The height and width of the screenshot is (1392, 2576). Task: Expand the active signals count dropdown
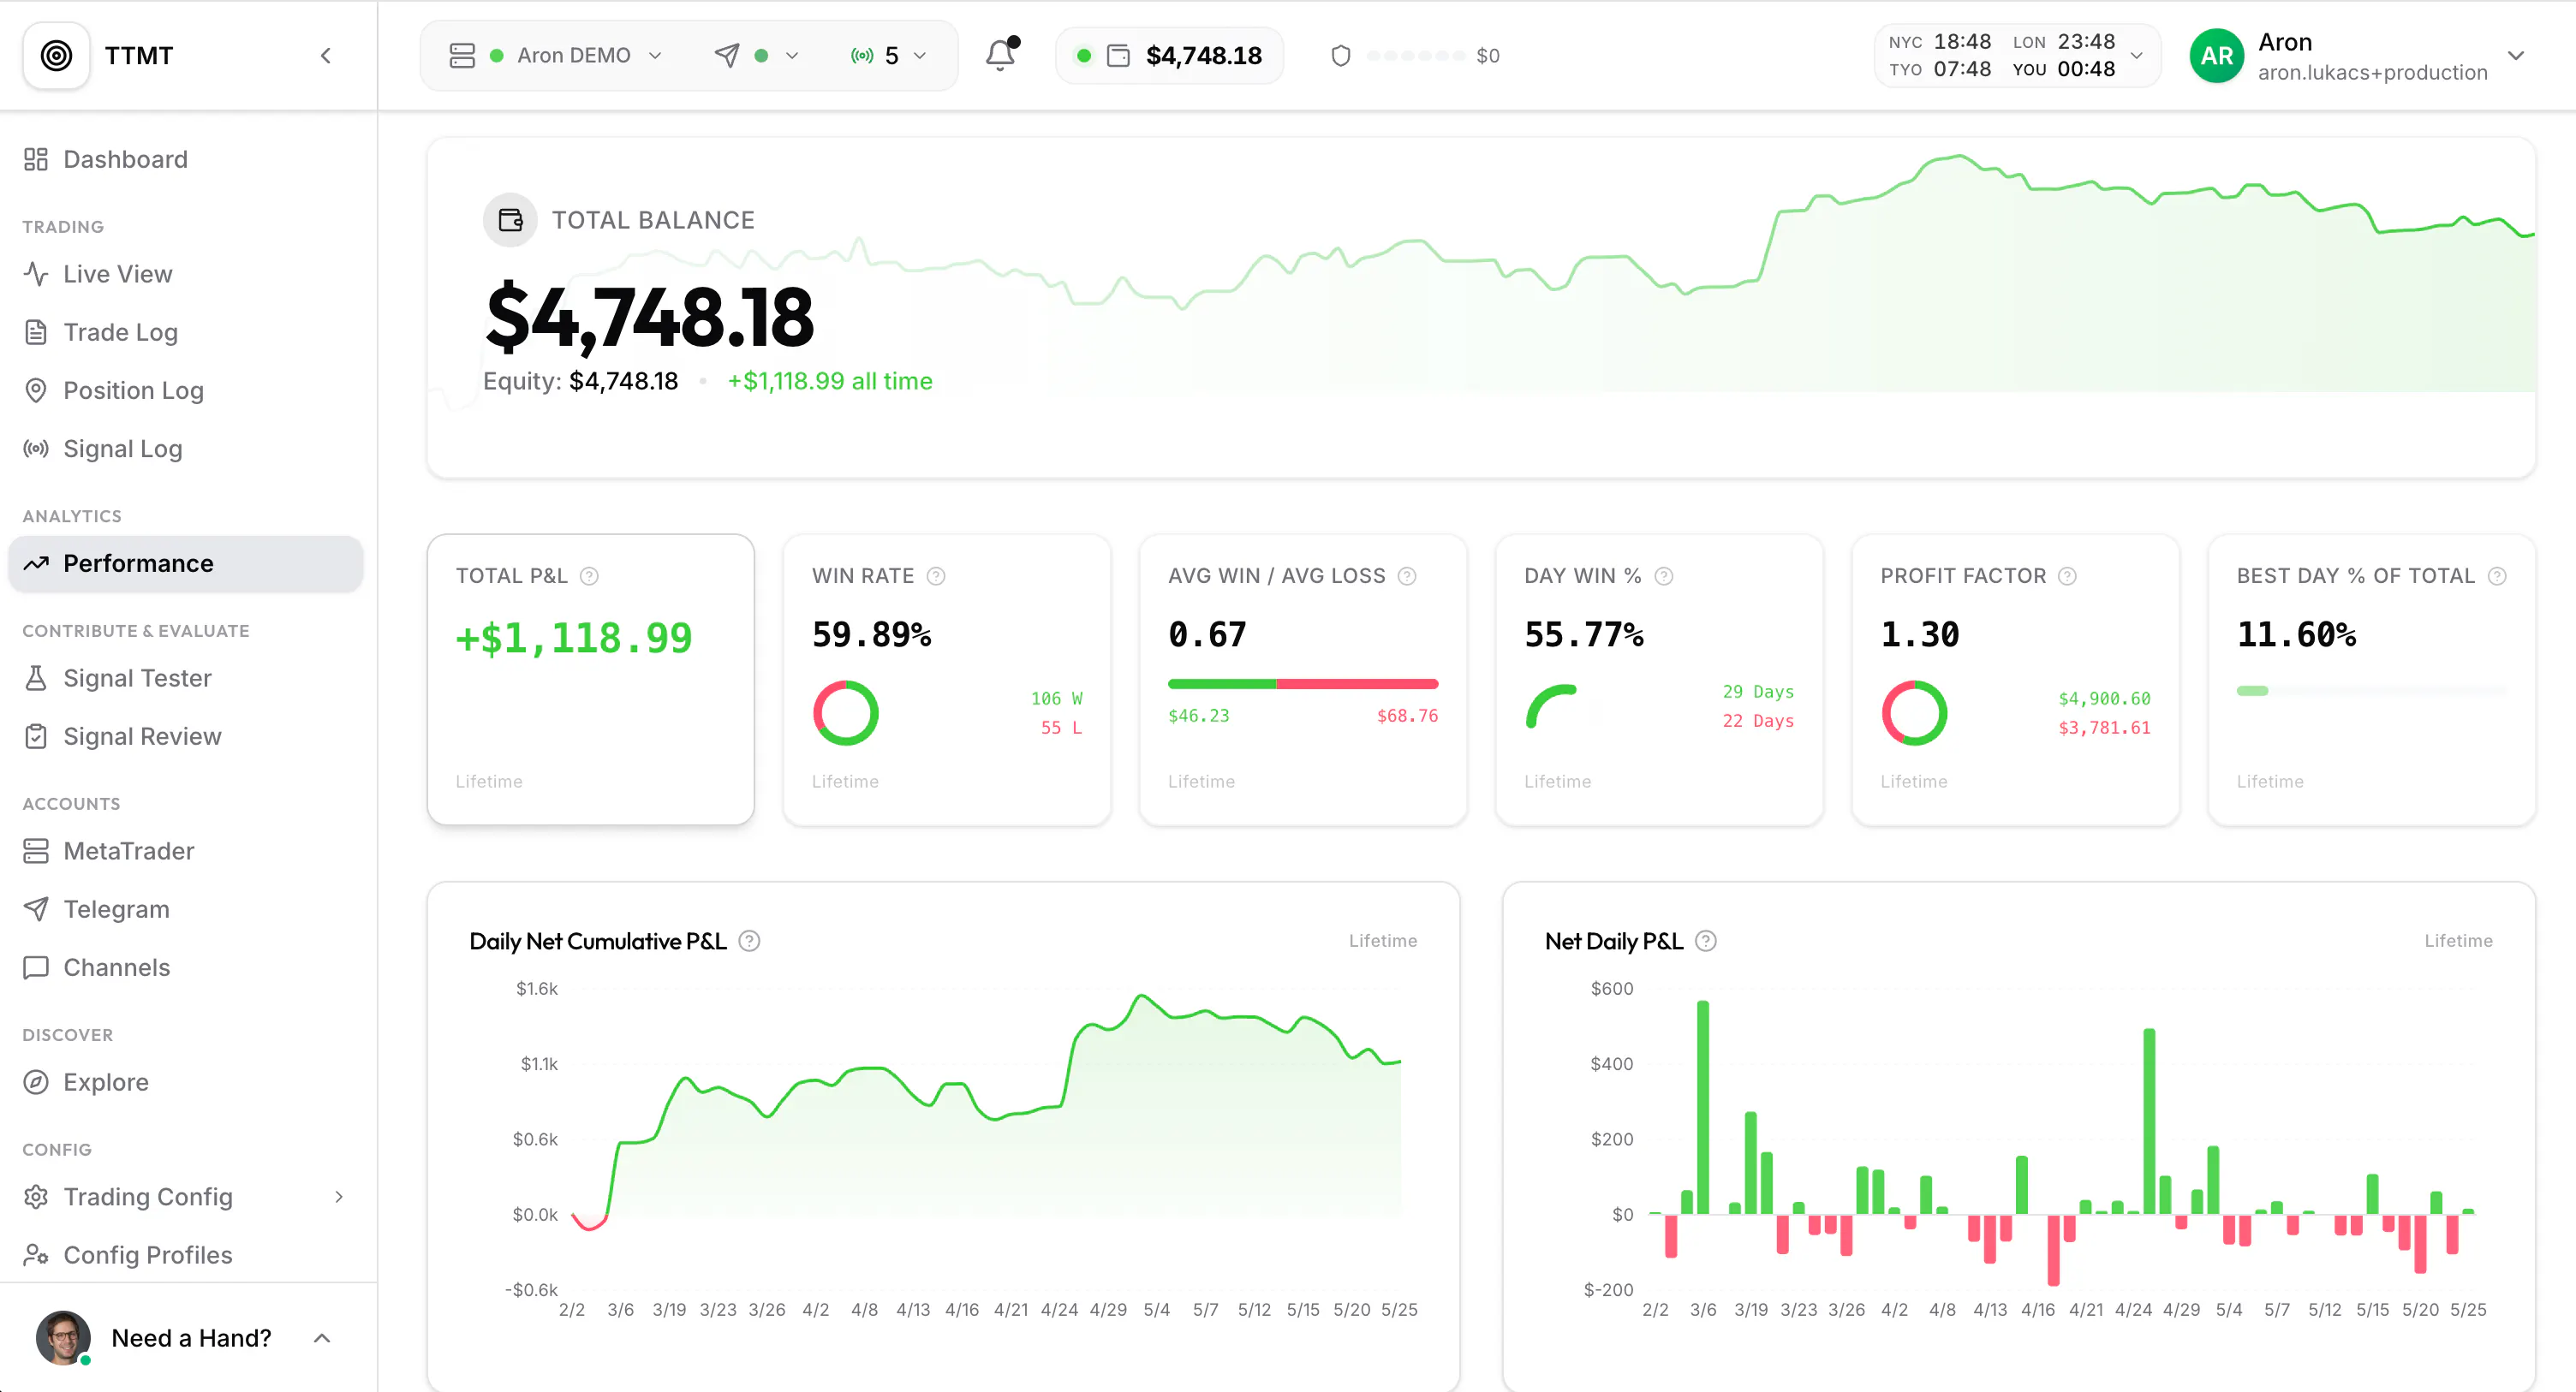[x=889, y=56]
